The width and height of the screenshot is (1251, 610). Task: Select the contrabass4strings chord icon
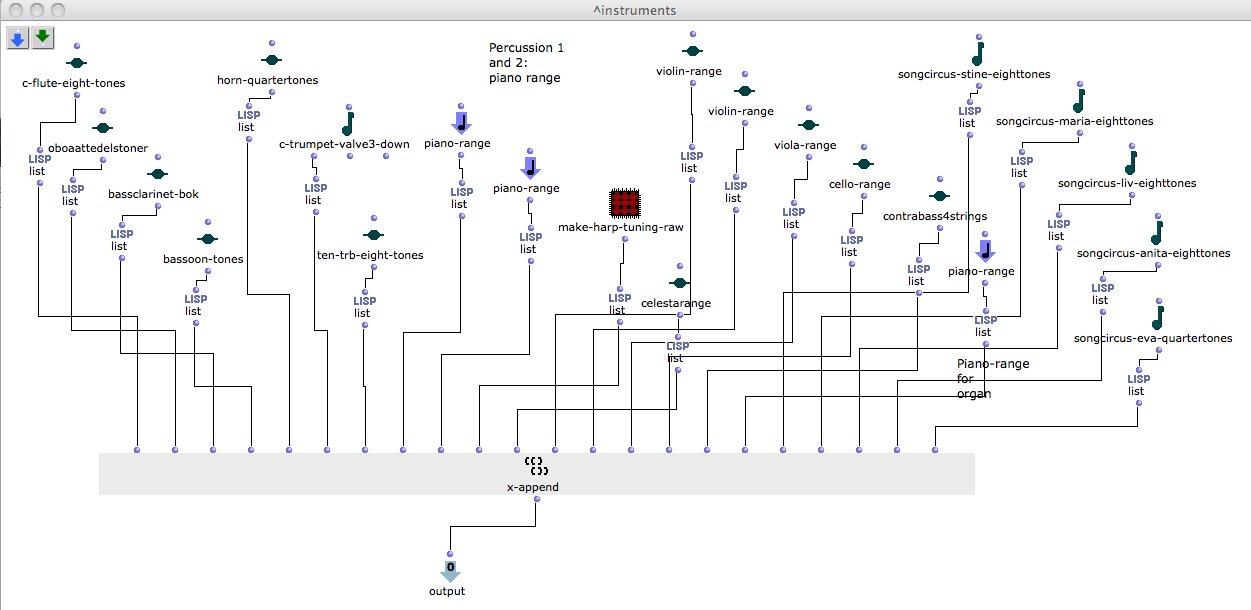(938, 196)
